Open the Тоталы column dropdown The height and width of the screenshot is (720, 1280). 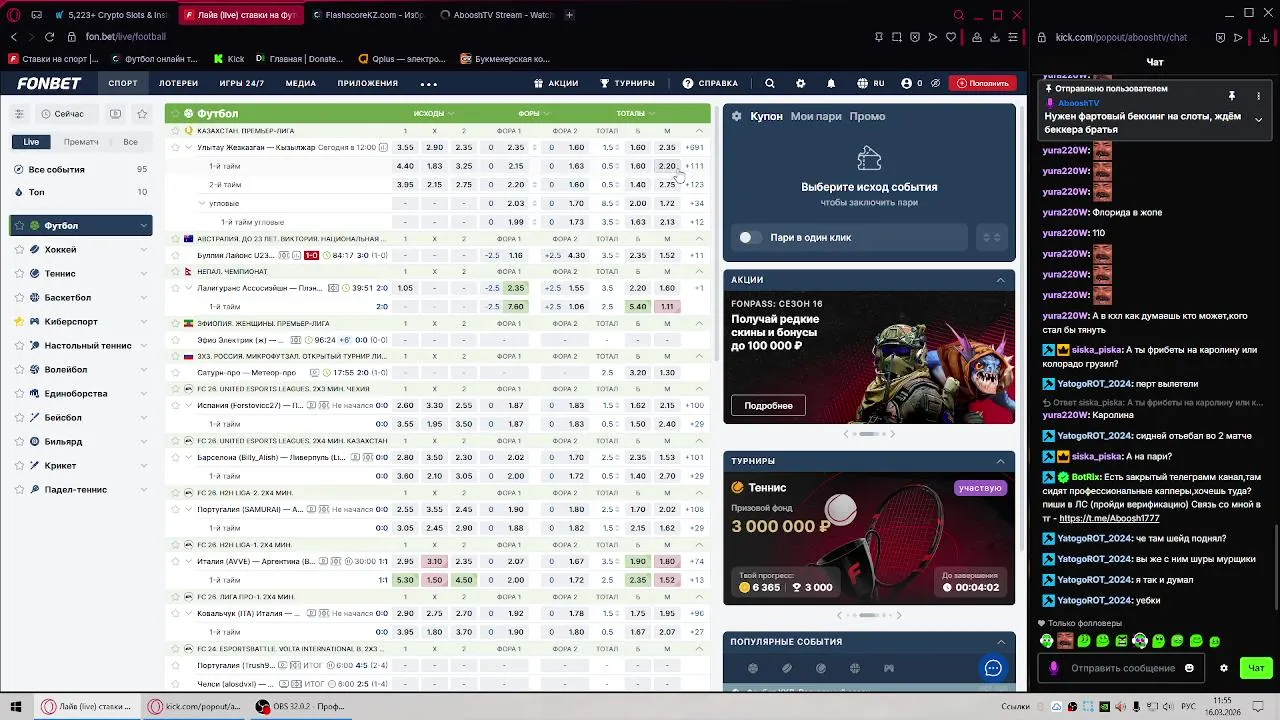(636, 113)
